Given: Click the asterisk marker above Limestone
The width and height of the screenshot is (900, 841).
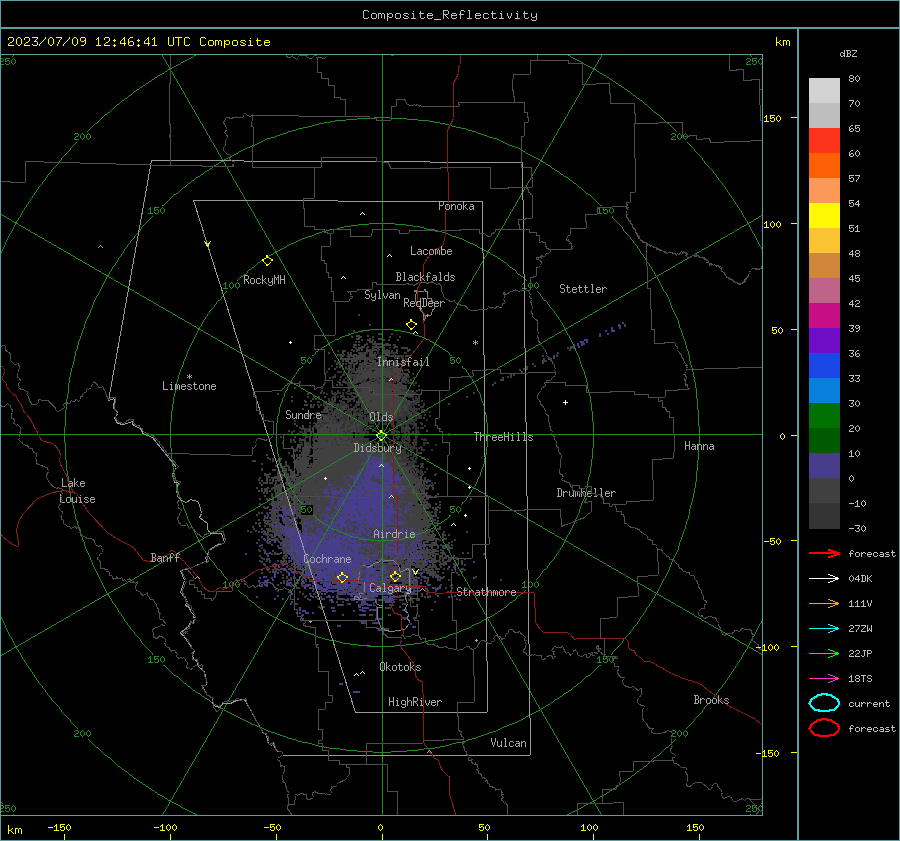Looking at the screenshot, I should click(189, 377).
